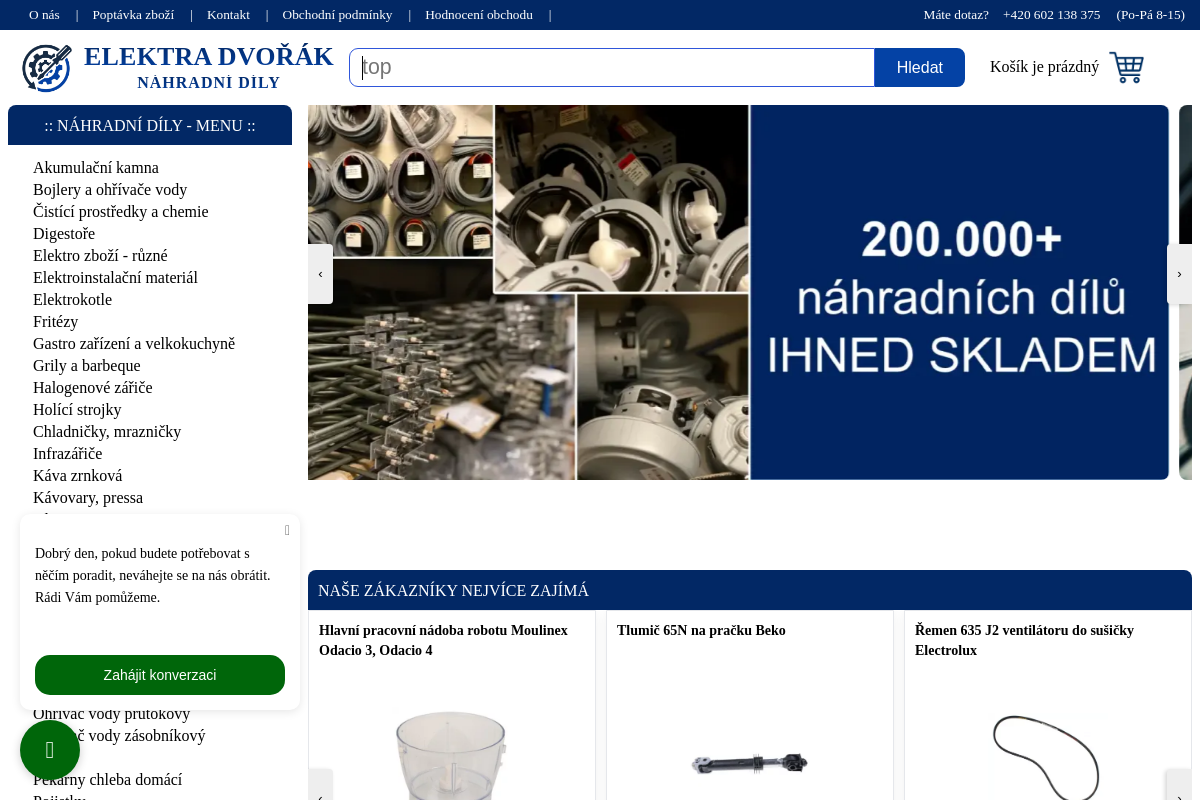
Task: Open the O nás page
Action: [x=44, y=15]
